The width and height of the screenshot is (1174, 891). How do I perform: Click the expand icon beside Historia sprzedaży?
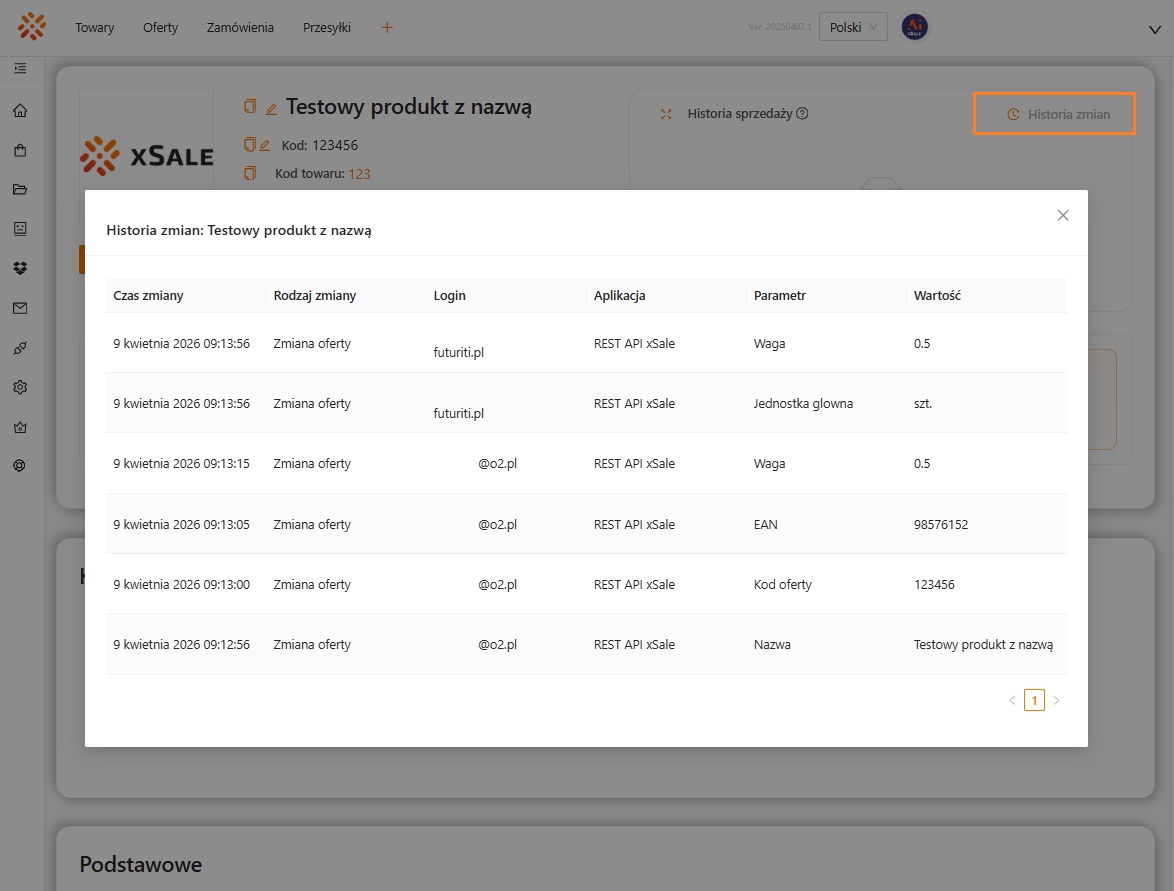pos(666,114)
